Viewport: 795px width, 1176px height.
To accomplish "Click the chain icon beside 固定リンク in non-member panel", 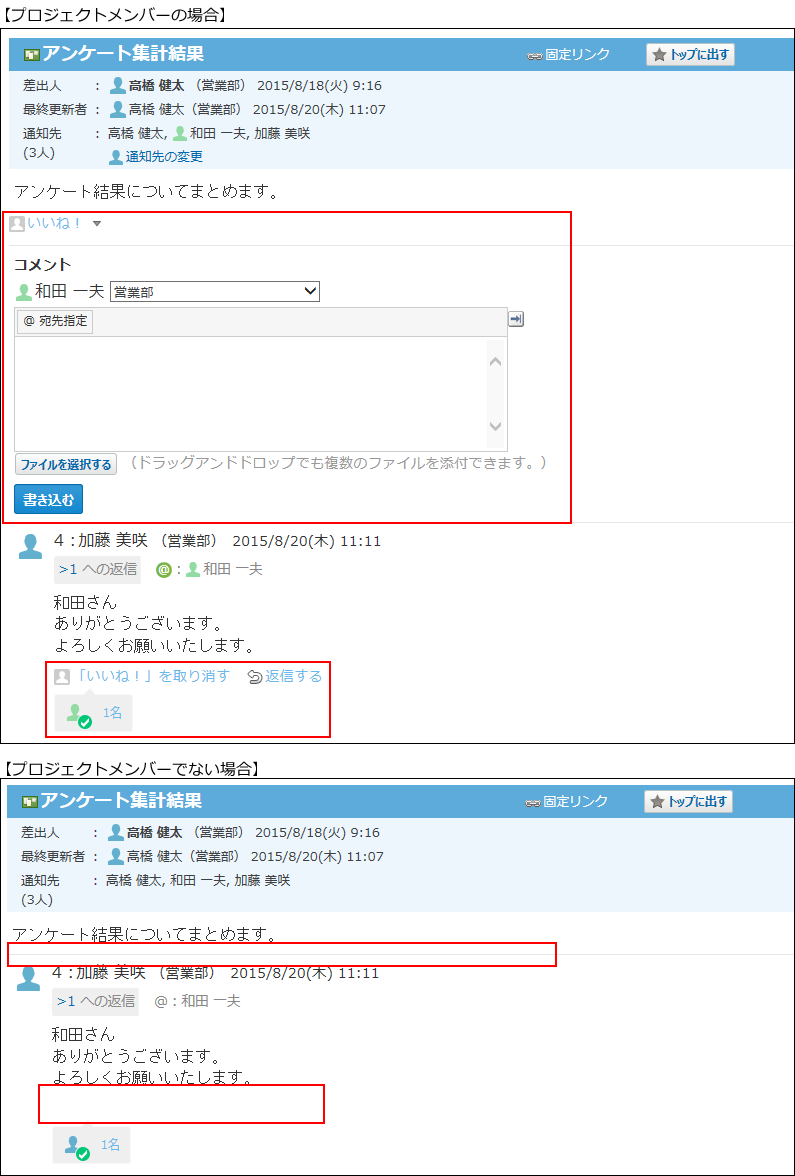I will click(x=533, y=802).
